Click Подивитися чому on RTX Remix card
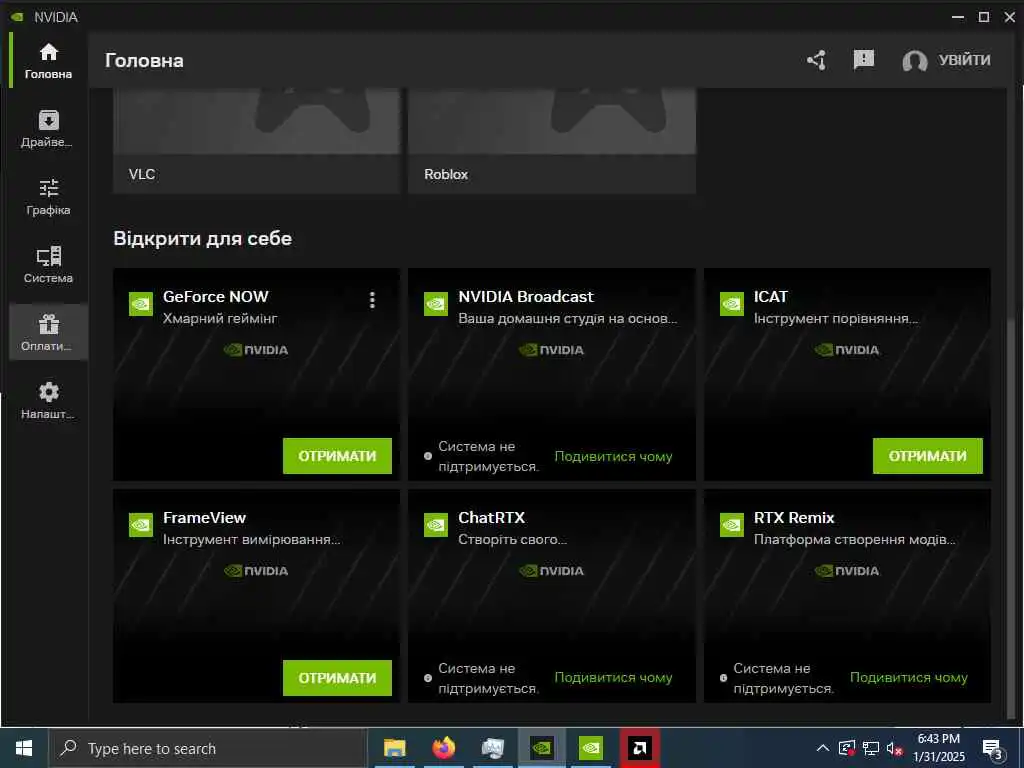The height and width of the screenshot is (768, 1024). (x=908, y=678)
